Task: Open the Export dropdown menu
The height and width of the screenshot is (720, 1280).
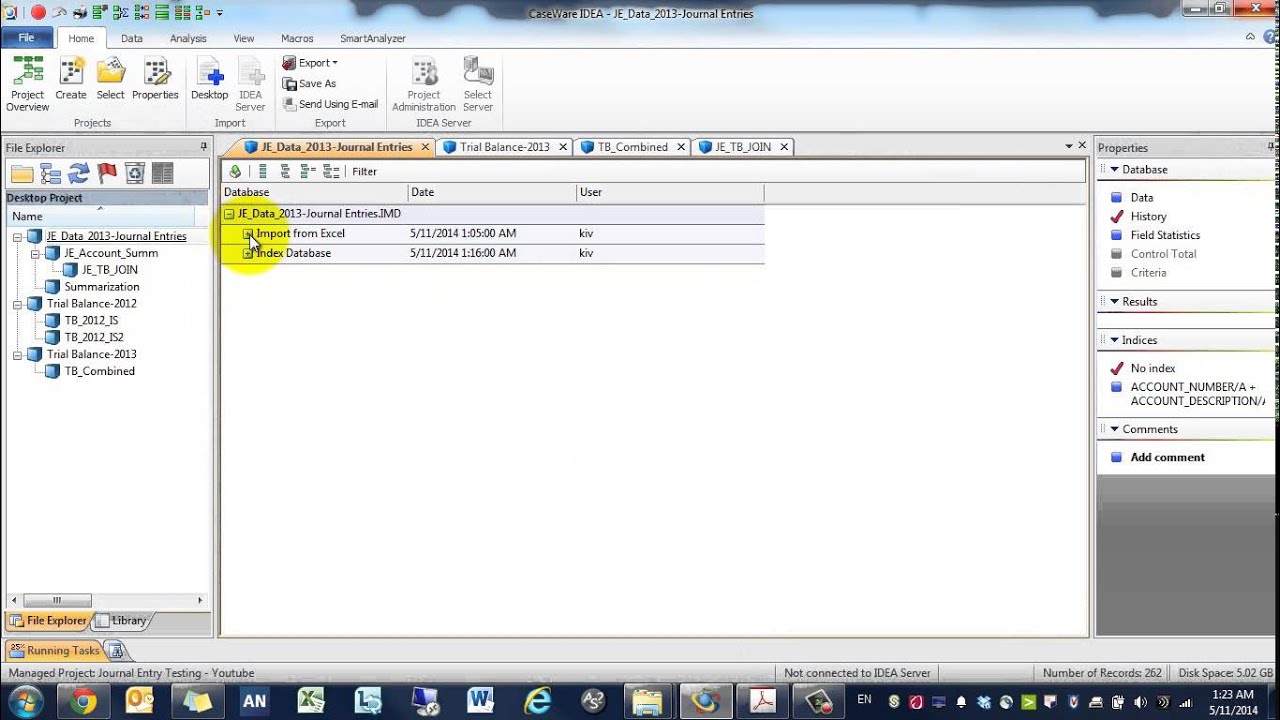Action: [x=310, y=63]
